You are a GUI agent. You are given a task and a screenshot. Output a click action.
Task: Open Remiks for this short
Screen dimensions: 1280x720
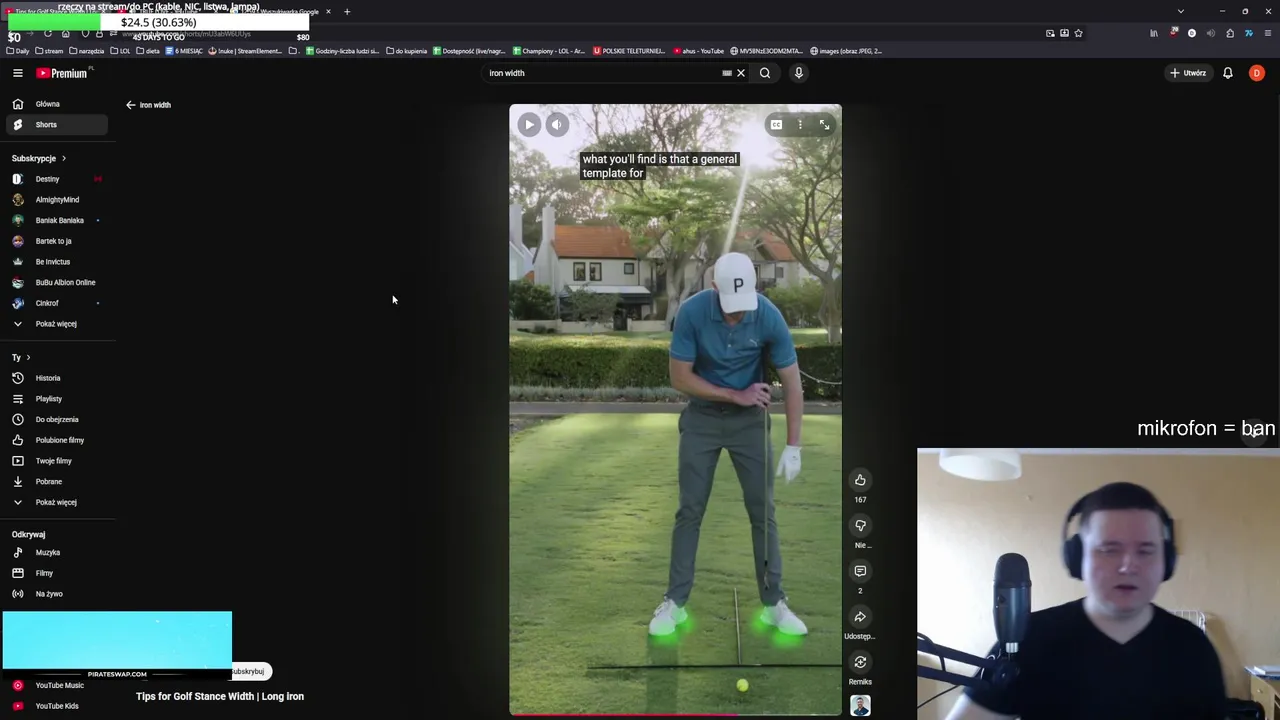point(860,662)
